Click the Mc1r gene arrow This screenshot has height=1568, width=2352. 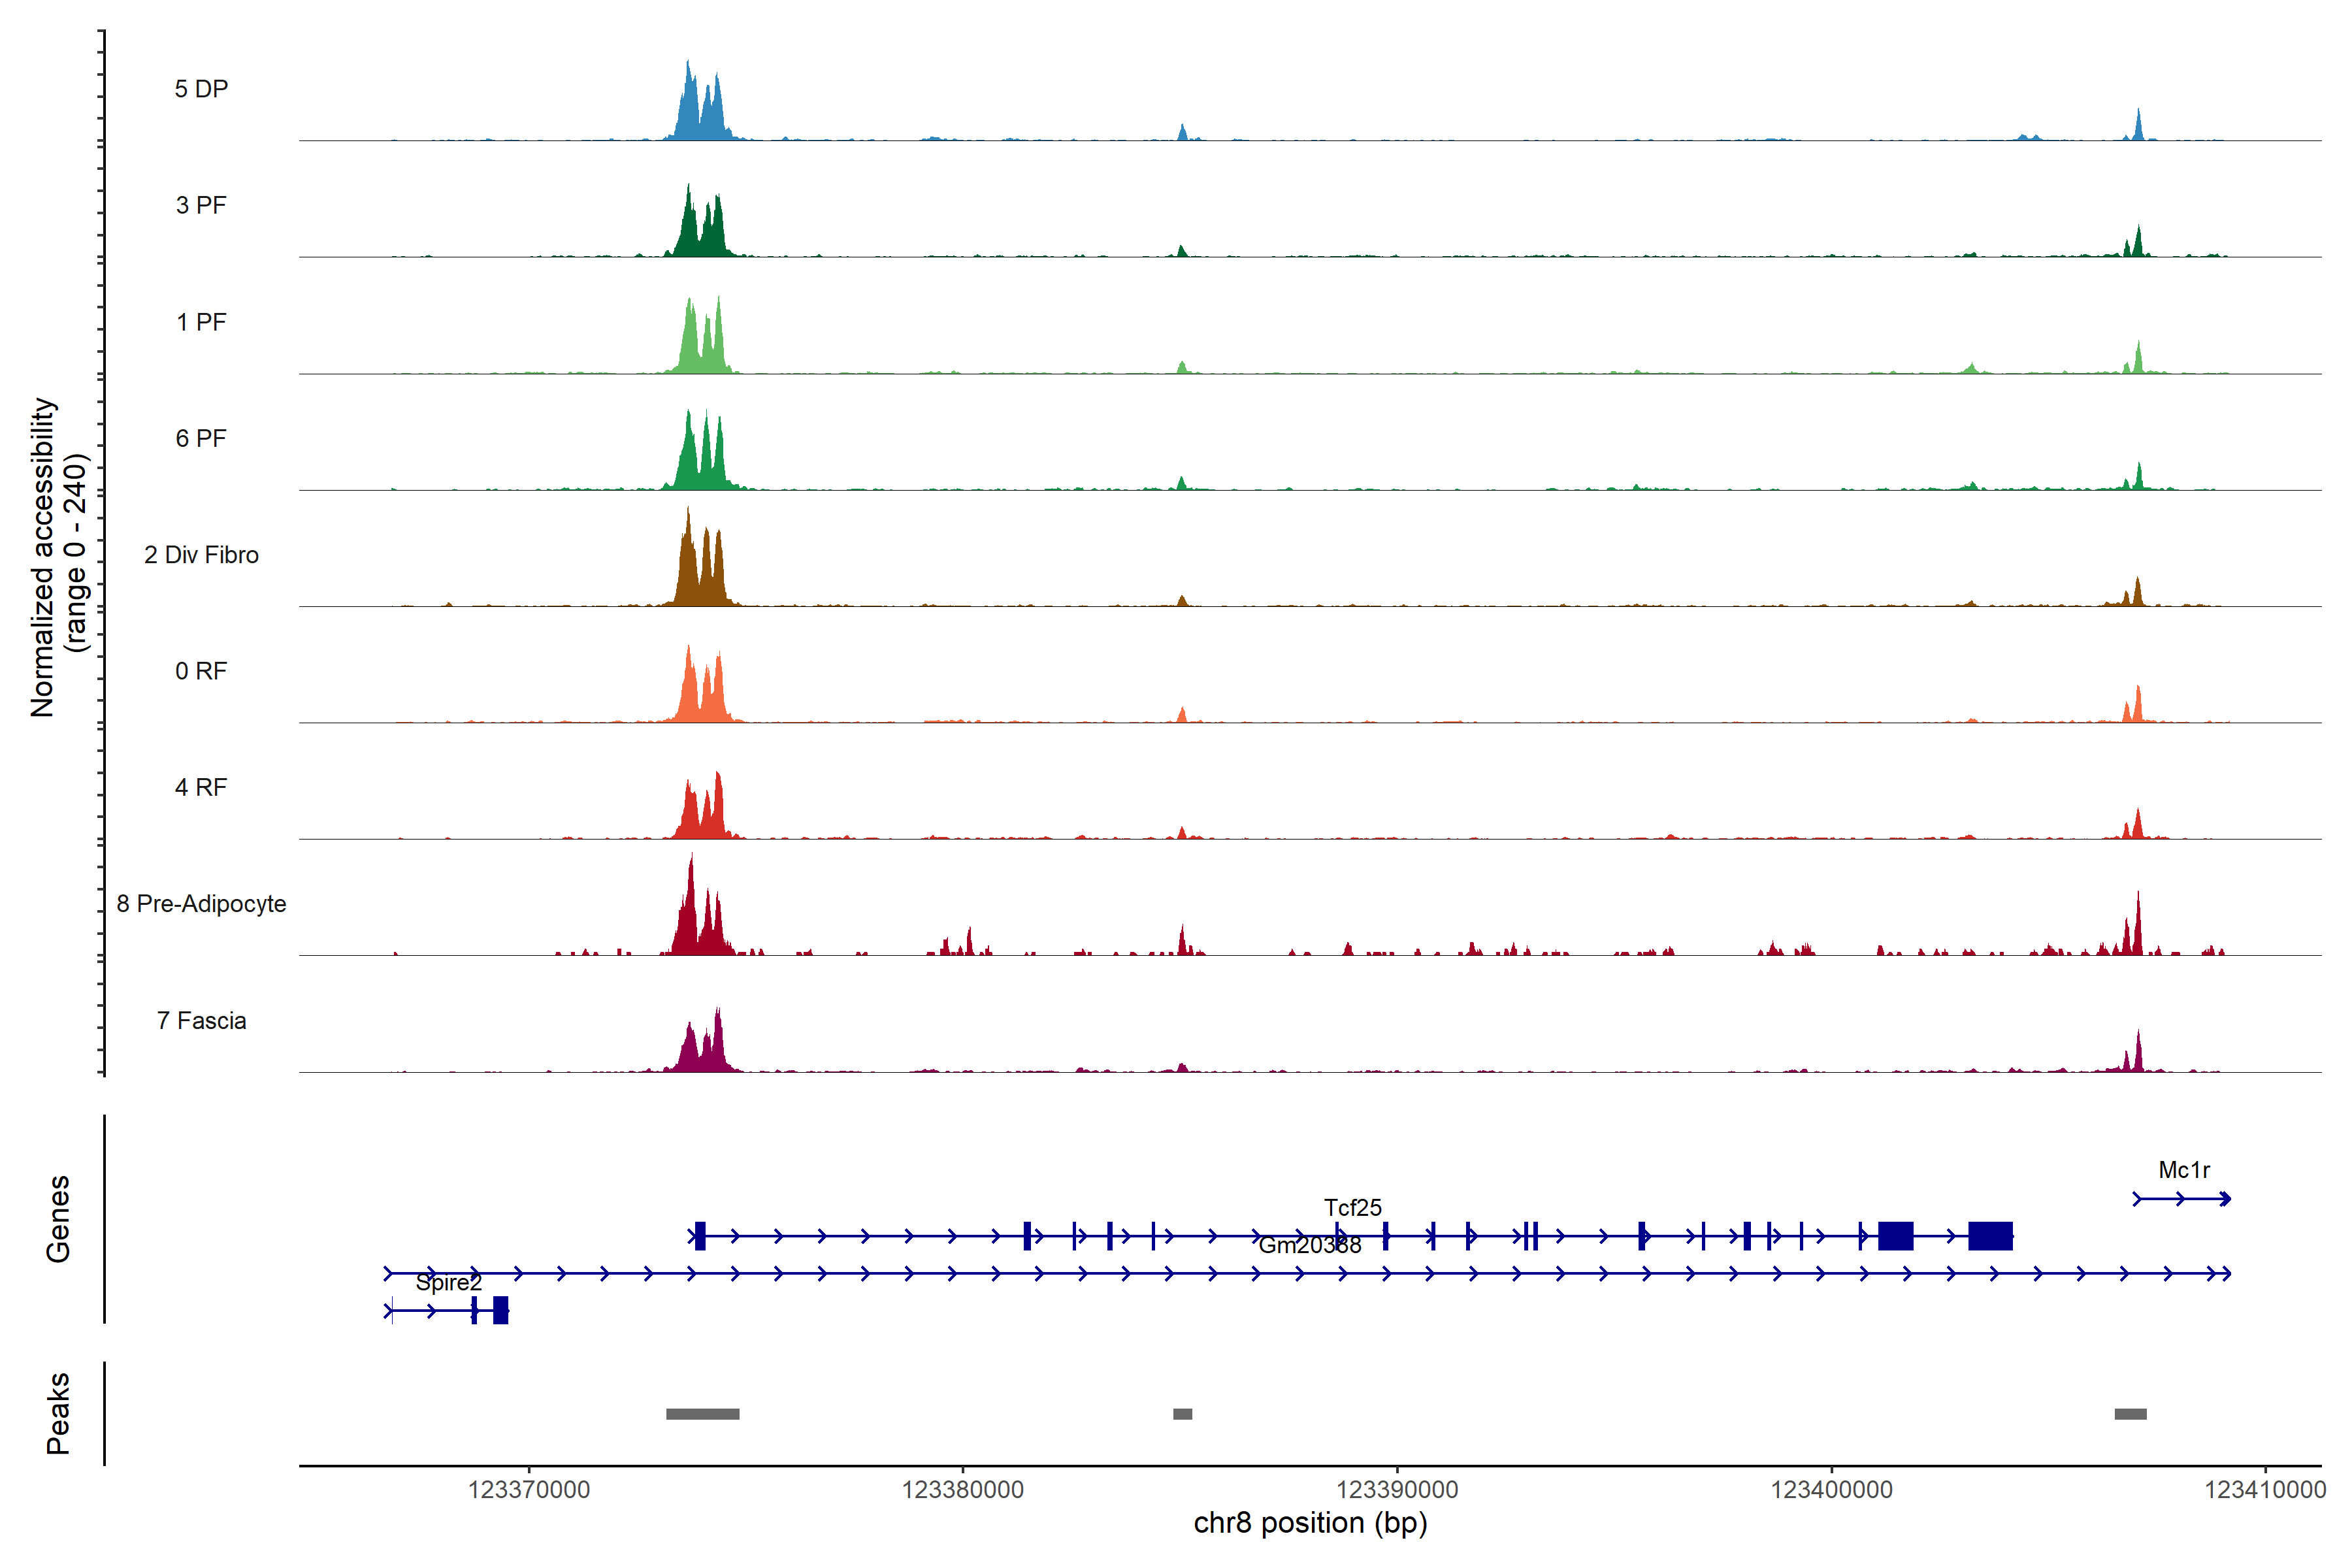[x=2182, y=1199]
